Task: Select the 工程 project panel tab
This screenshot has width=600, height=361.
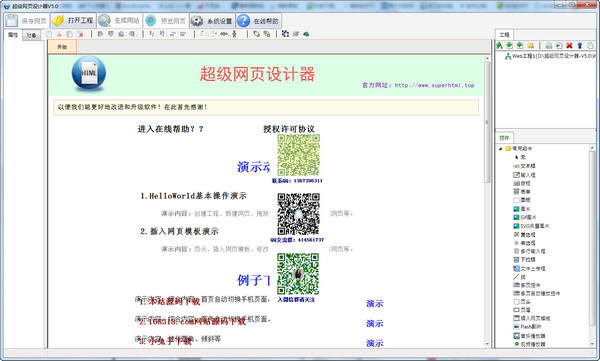Action: coord(504,34)
